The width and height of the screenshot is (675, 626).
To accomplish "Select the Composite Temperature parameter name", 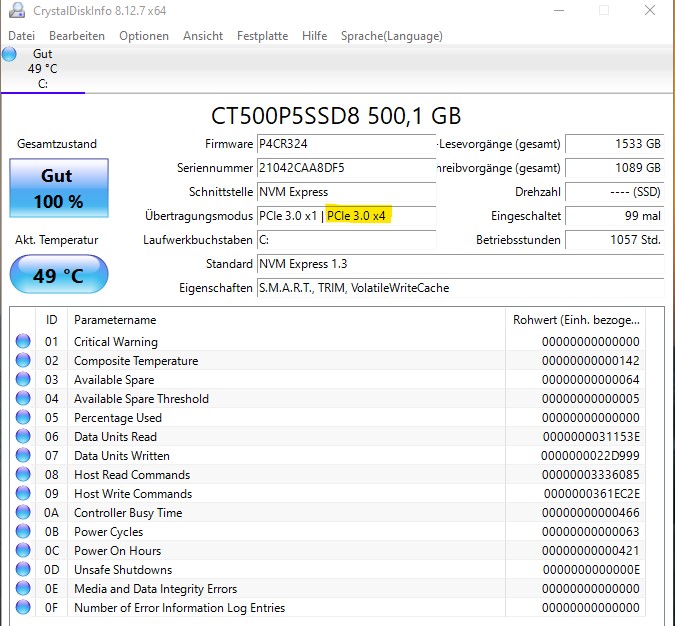I will pos(136,361).
